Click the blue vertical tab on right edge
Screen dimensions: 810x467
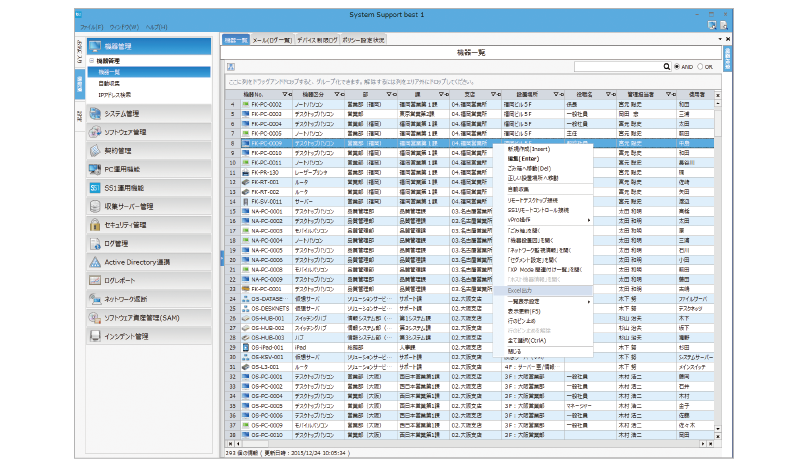click(727, 58)
